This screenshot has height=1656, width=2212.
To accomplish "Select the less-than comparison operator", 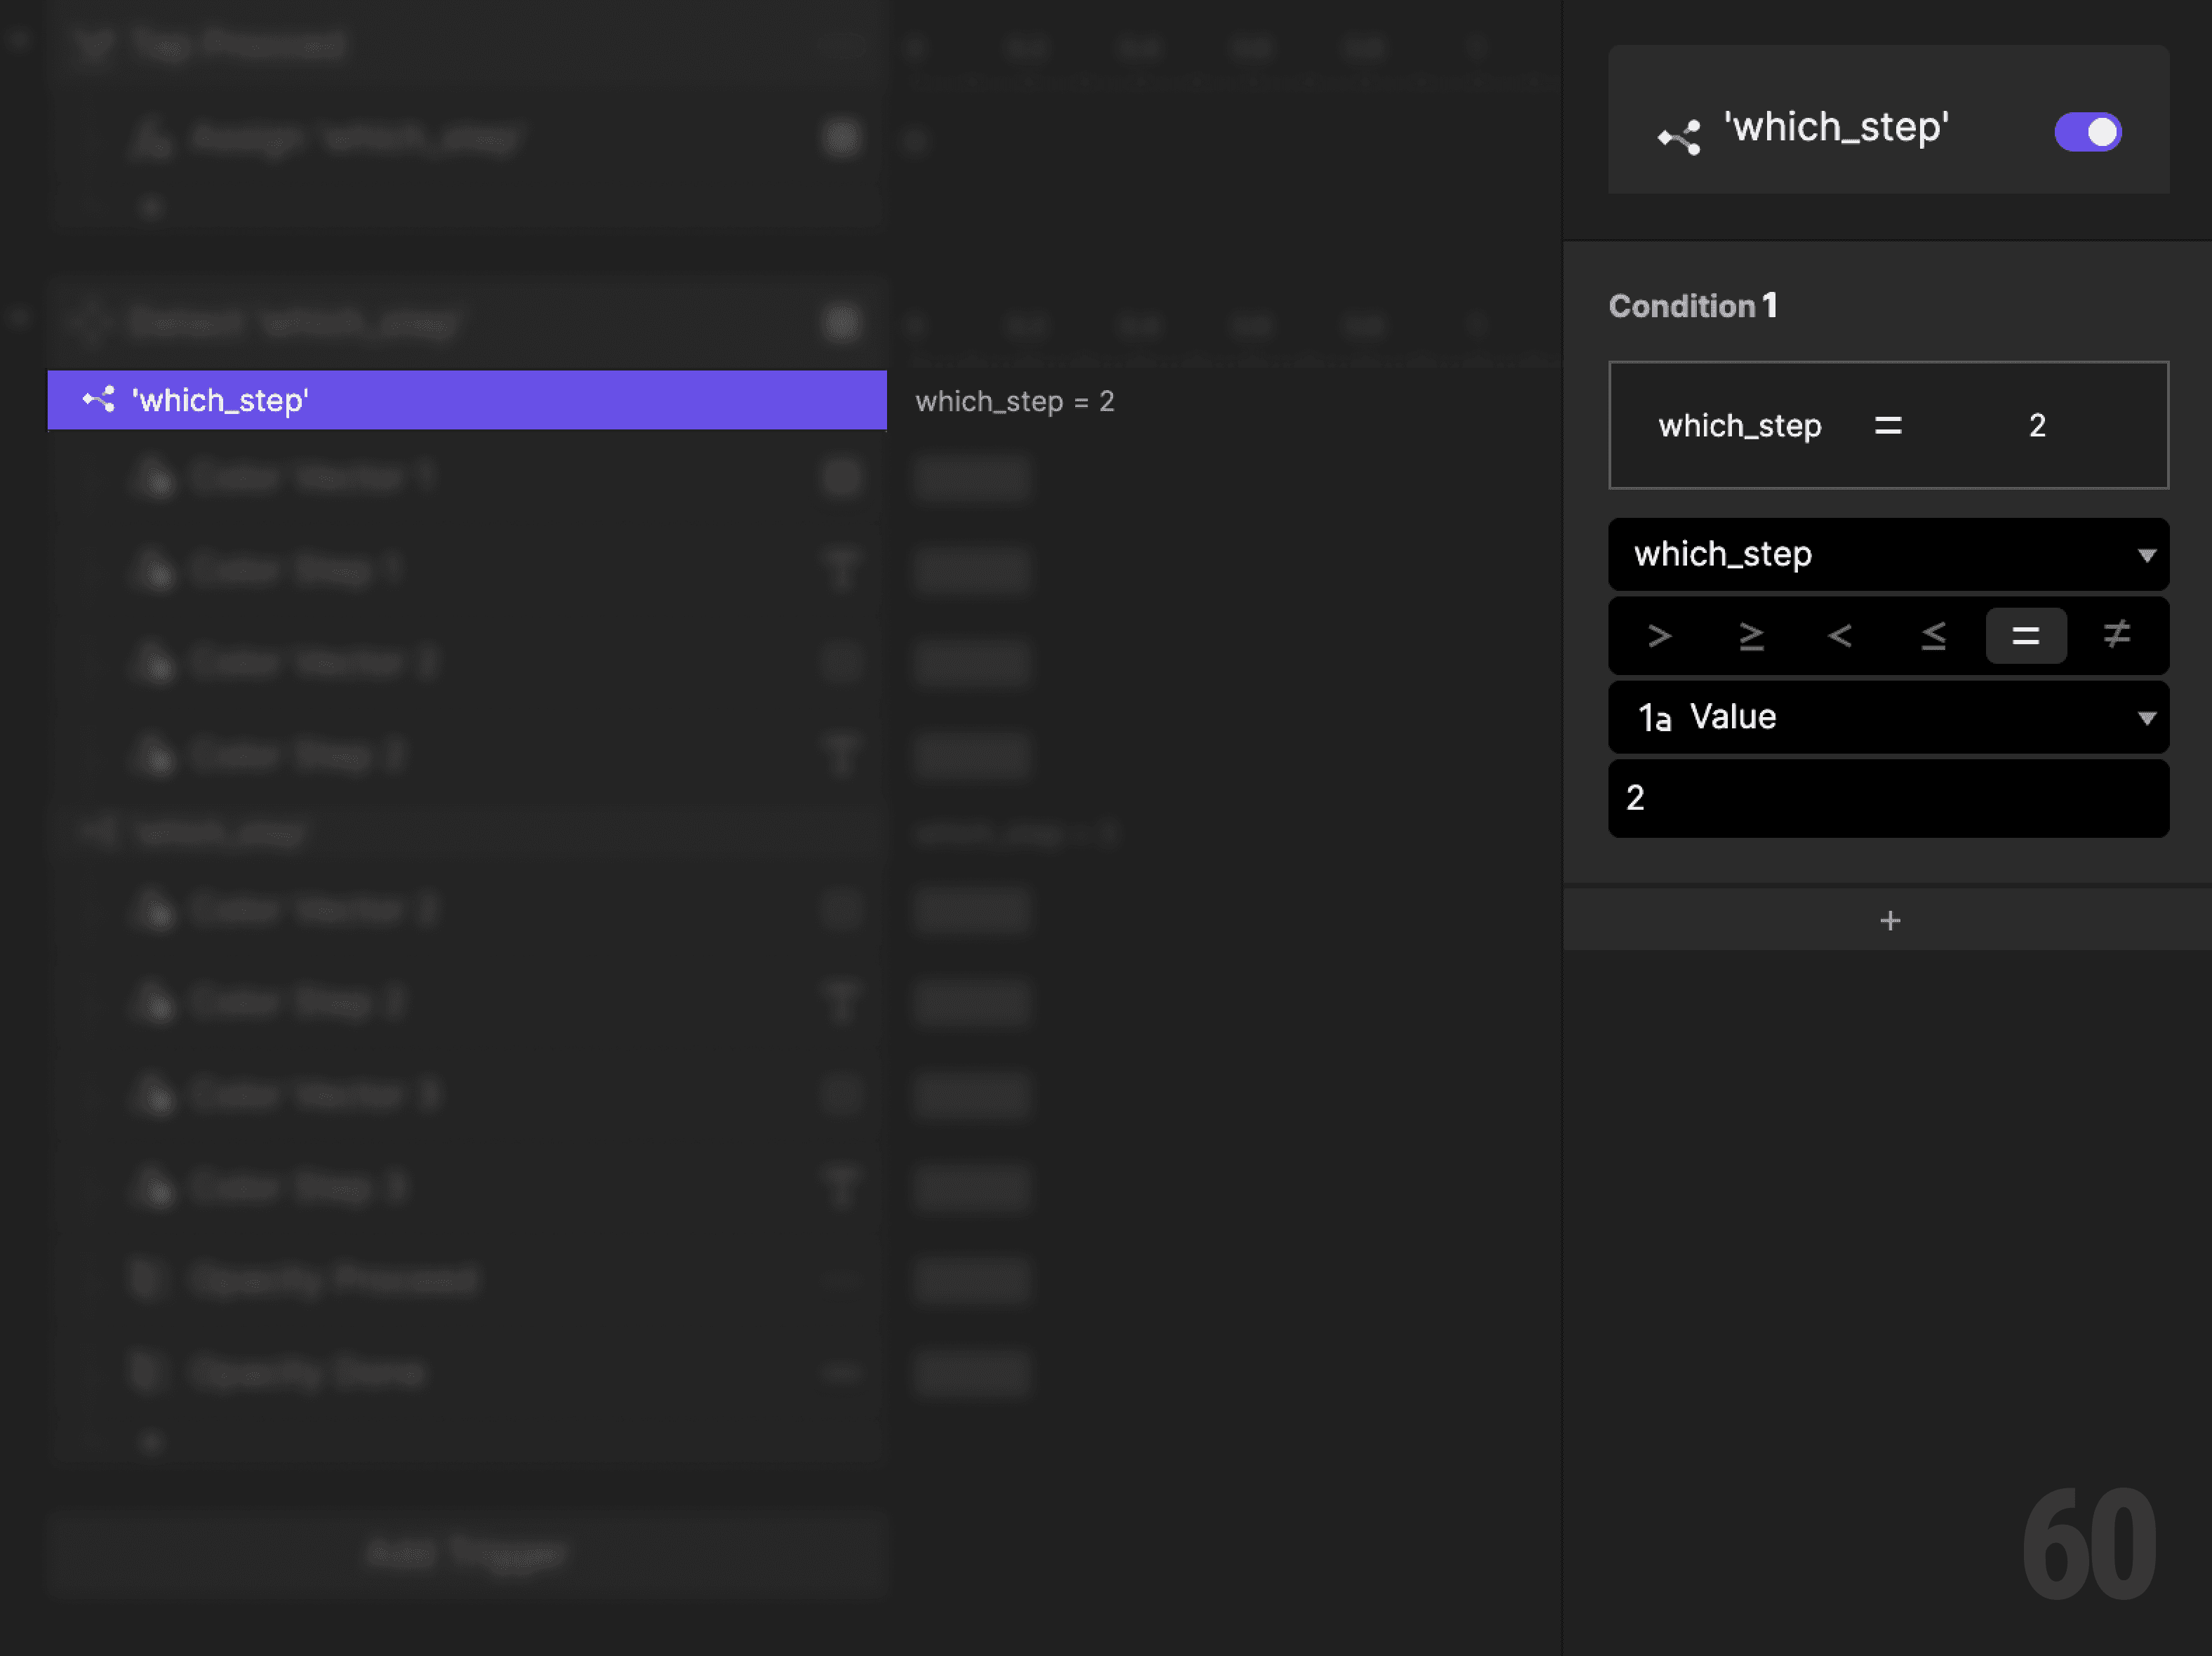I will tap(1840, 636).
